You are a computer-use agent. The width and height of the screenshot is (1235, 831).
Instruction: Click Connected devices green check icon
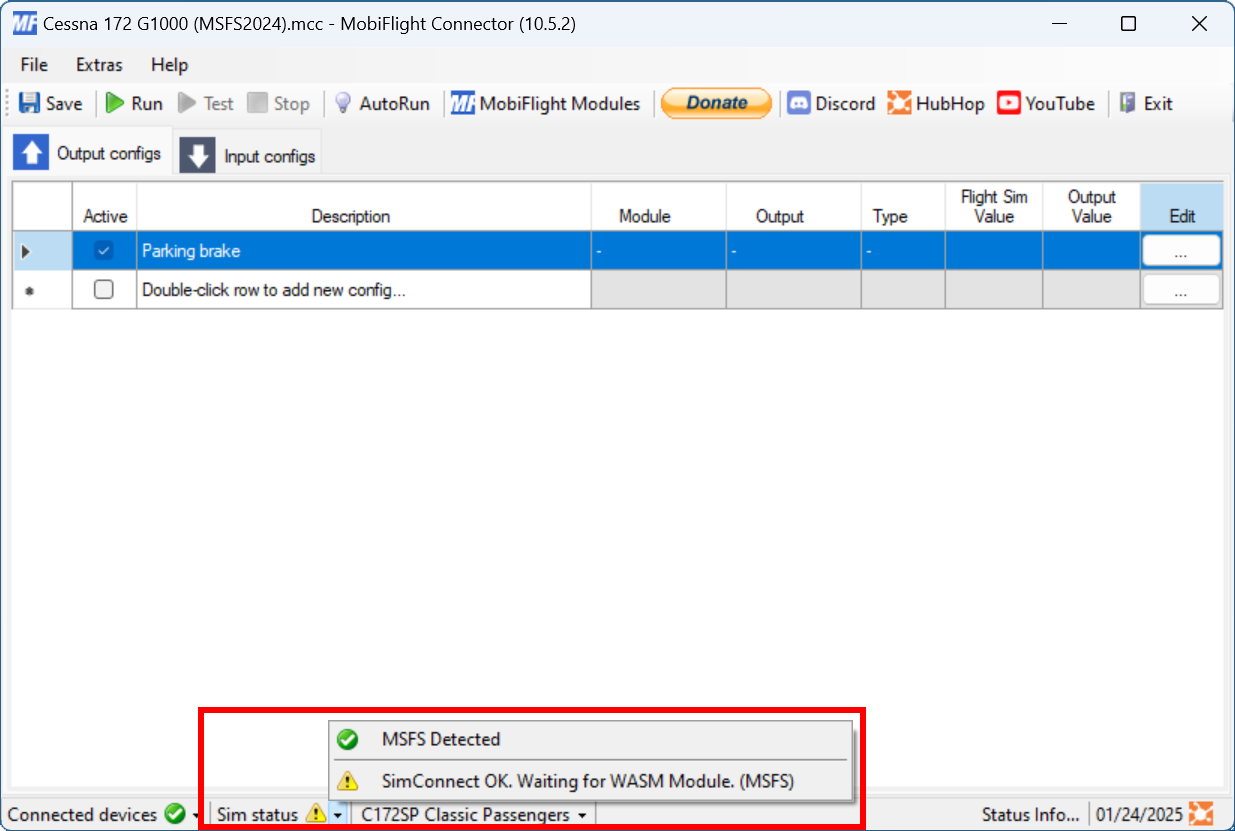[175, 815]
